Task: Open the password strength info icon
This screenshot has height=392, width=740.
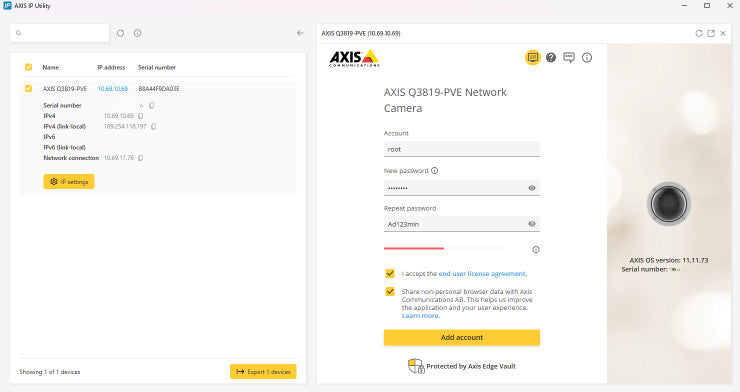Action: pyautogui.click(x=536, y=250)
